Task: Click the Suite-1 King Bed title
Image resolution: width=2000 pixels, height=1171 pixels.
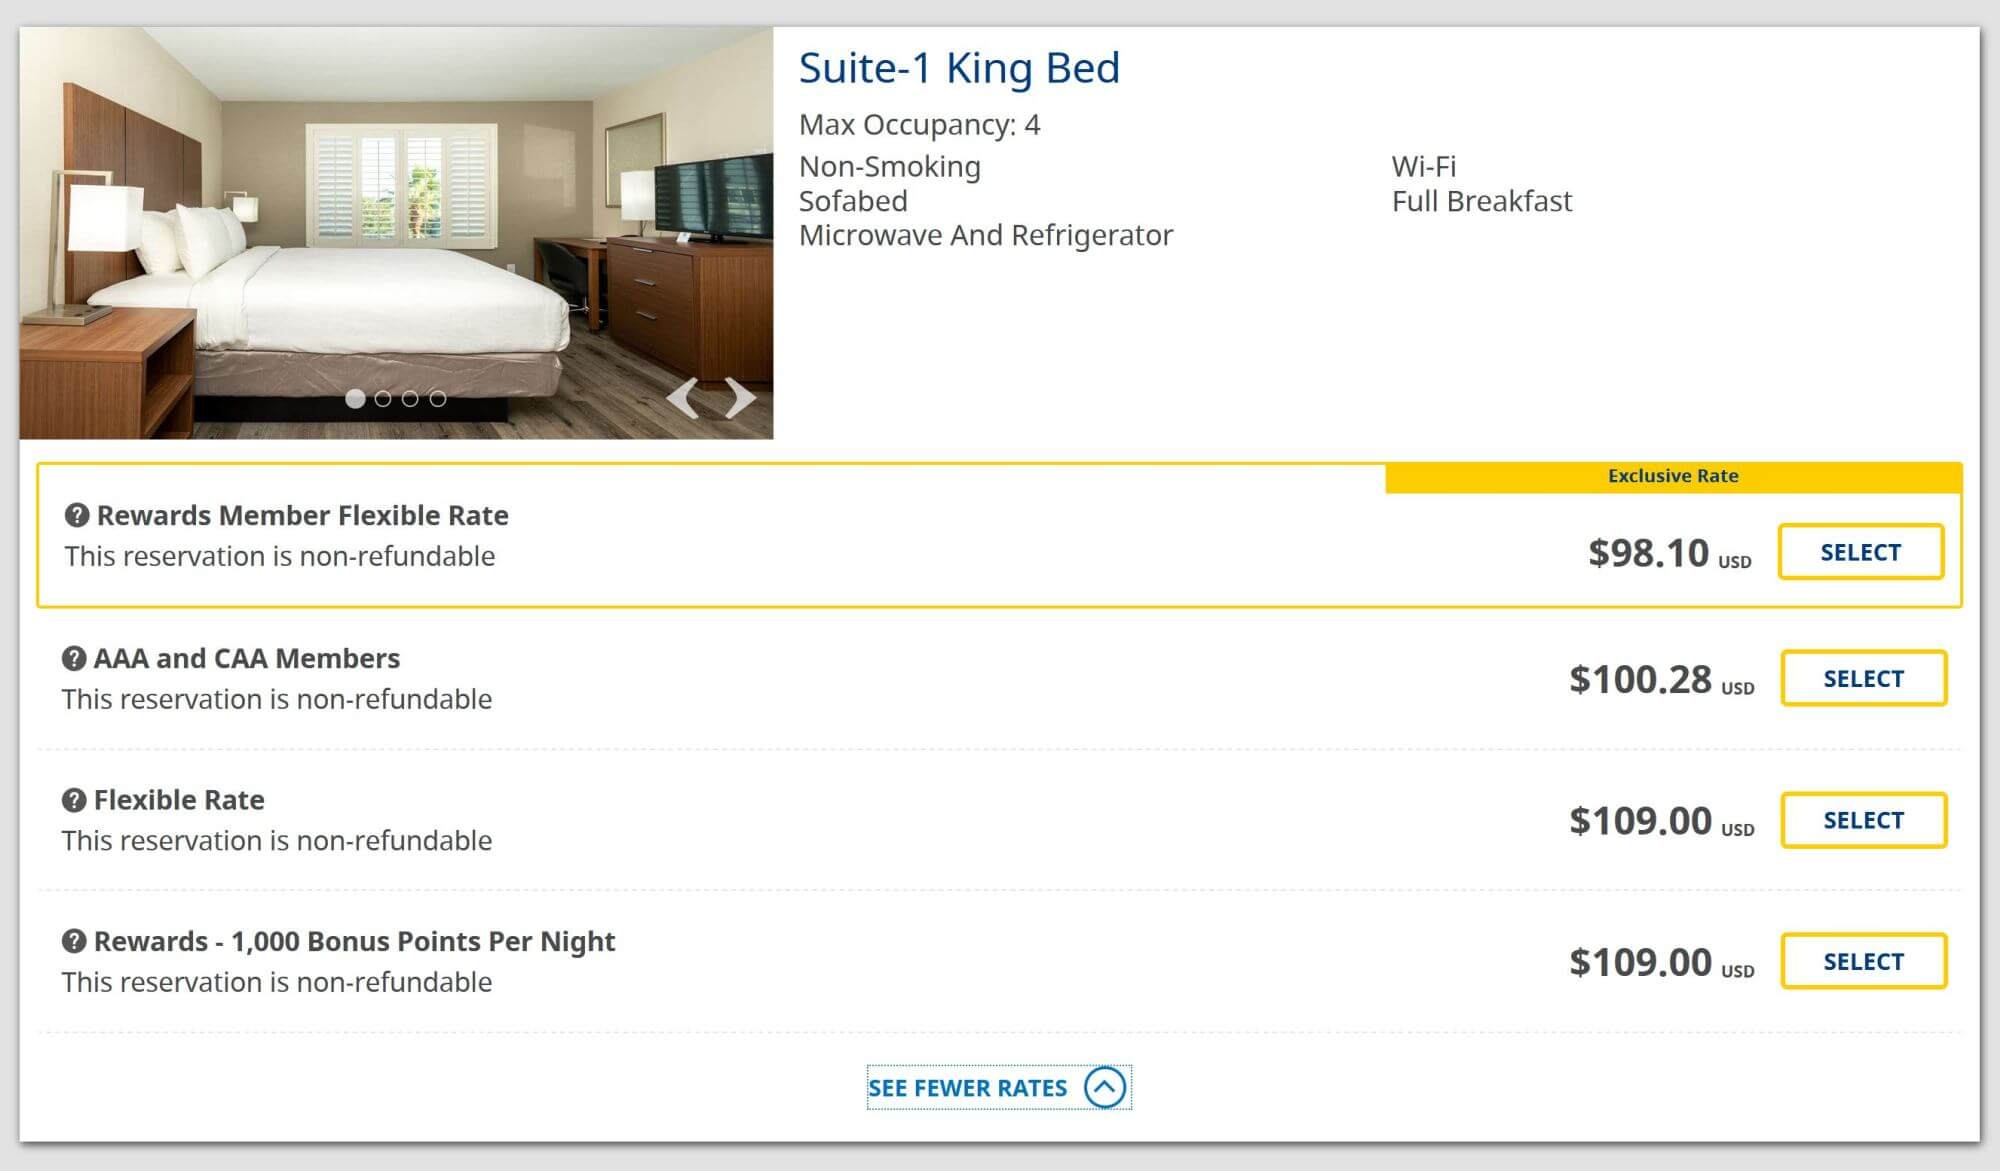Action: point(959,68)
